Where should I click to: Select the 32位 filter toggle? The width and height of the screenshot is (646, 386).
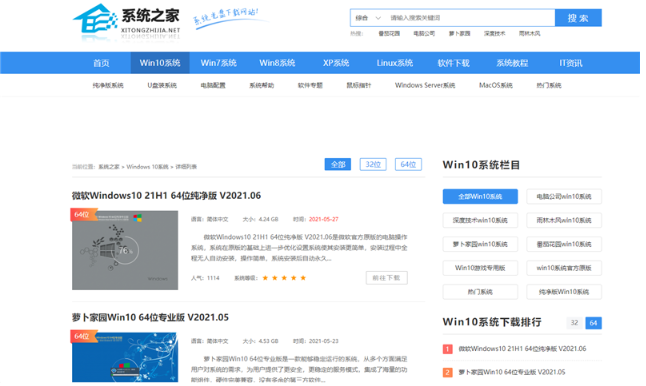tap(373, 164)
